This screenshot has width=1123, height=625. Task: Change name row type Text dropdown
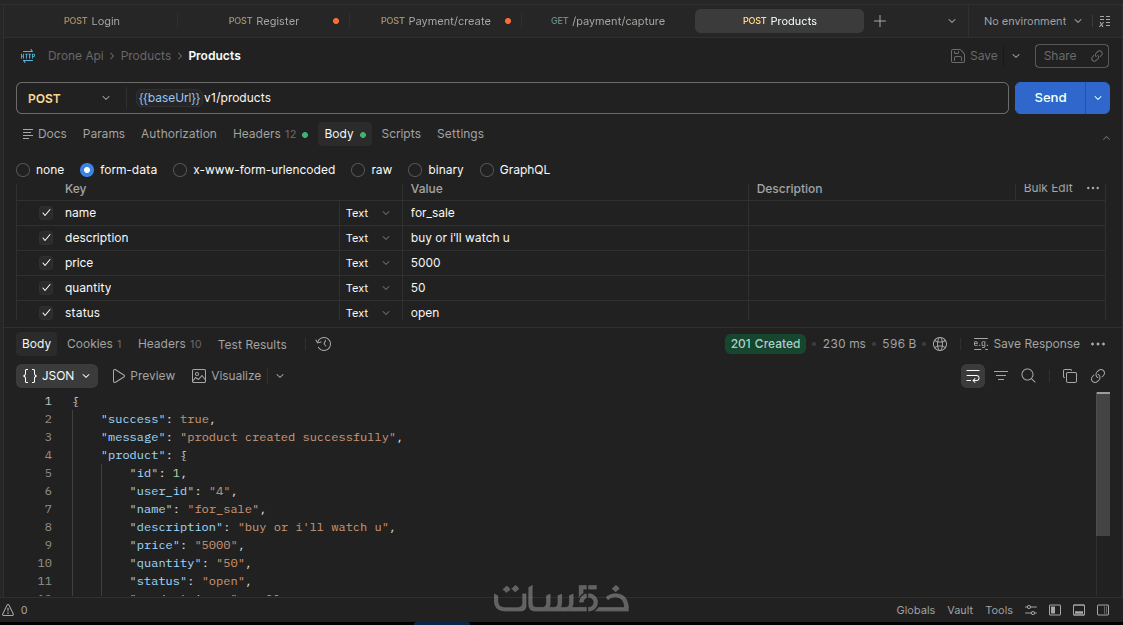(367, 213)
